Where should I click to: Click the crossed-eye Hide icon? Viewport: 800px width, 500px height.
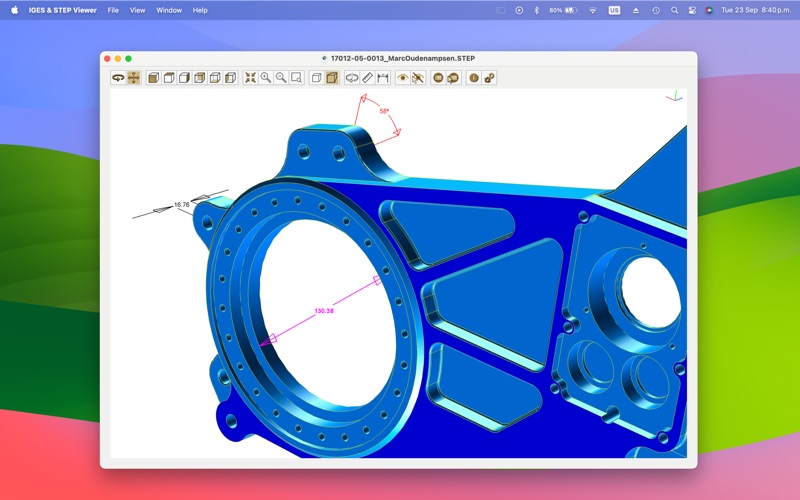coord(418,78)
